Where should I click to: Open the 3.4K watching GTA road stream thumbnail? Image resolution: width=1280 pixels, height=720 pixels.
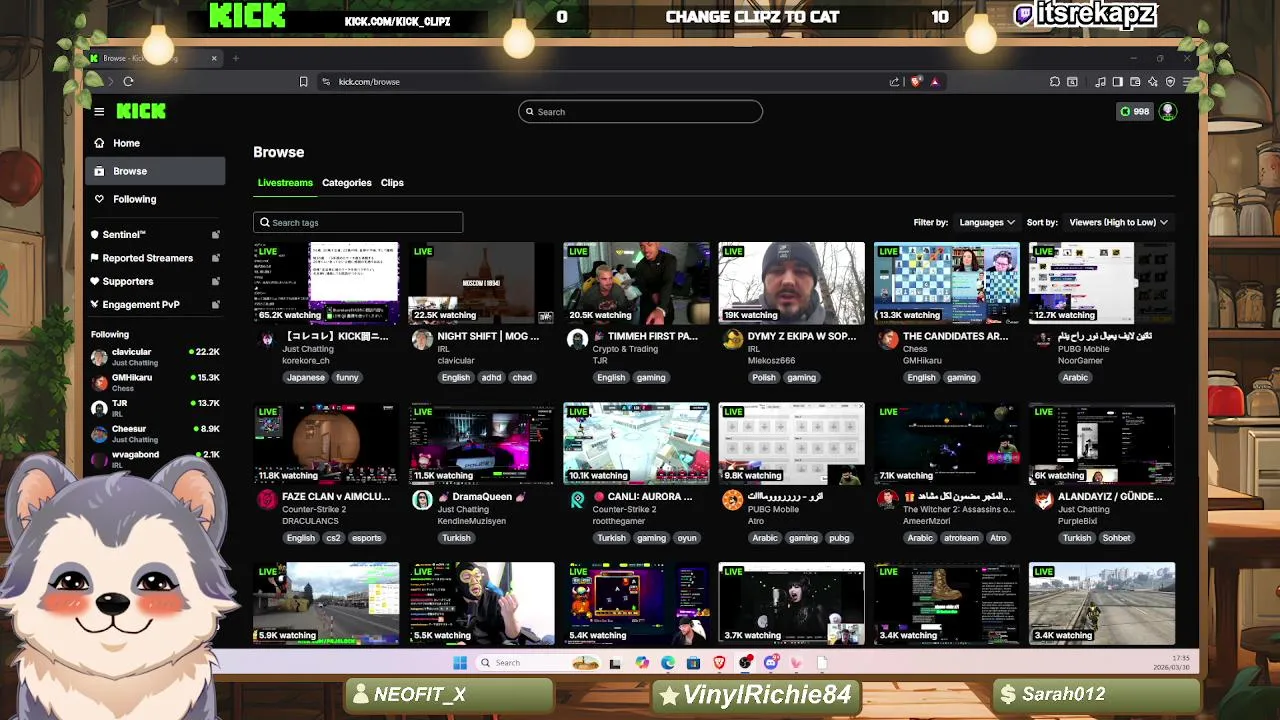(1102, 603)
